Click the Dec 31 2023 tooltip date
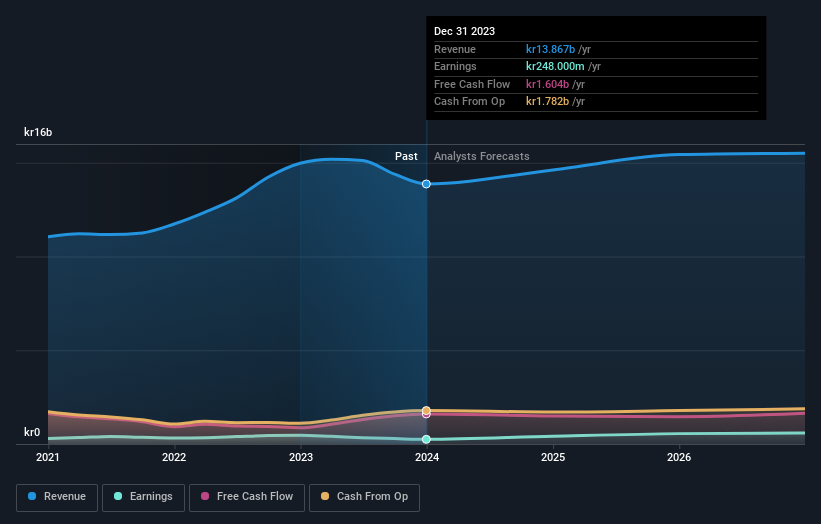Screen dimensions: 821x524 pos(464,31)
